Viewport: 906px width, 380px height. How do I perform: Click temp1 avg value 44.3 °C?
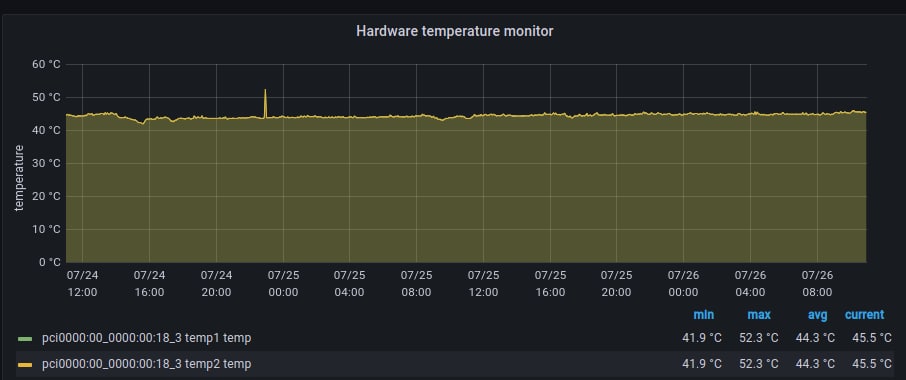pyautogui.click(x=815, y=338)
